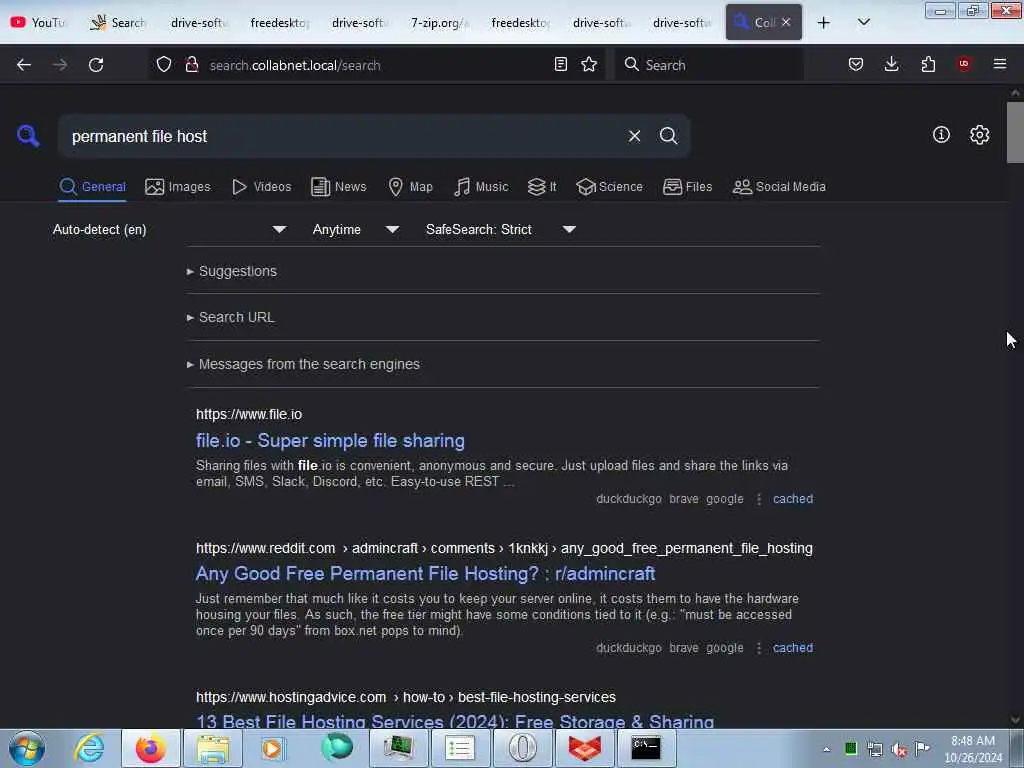1024x768 pixels.
Task: Select the Map search category
Action: [410, 187]
